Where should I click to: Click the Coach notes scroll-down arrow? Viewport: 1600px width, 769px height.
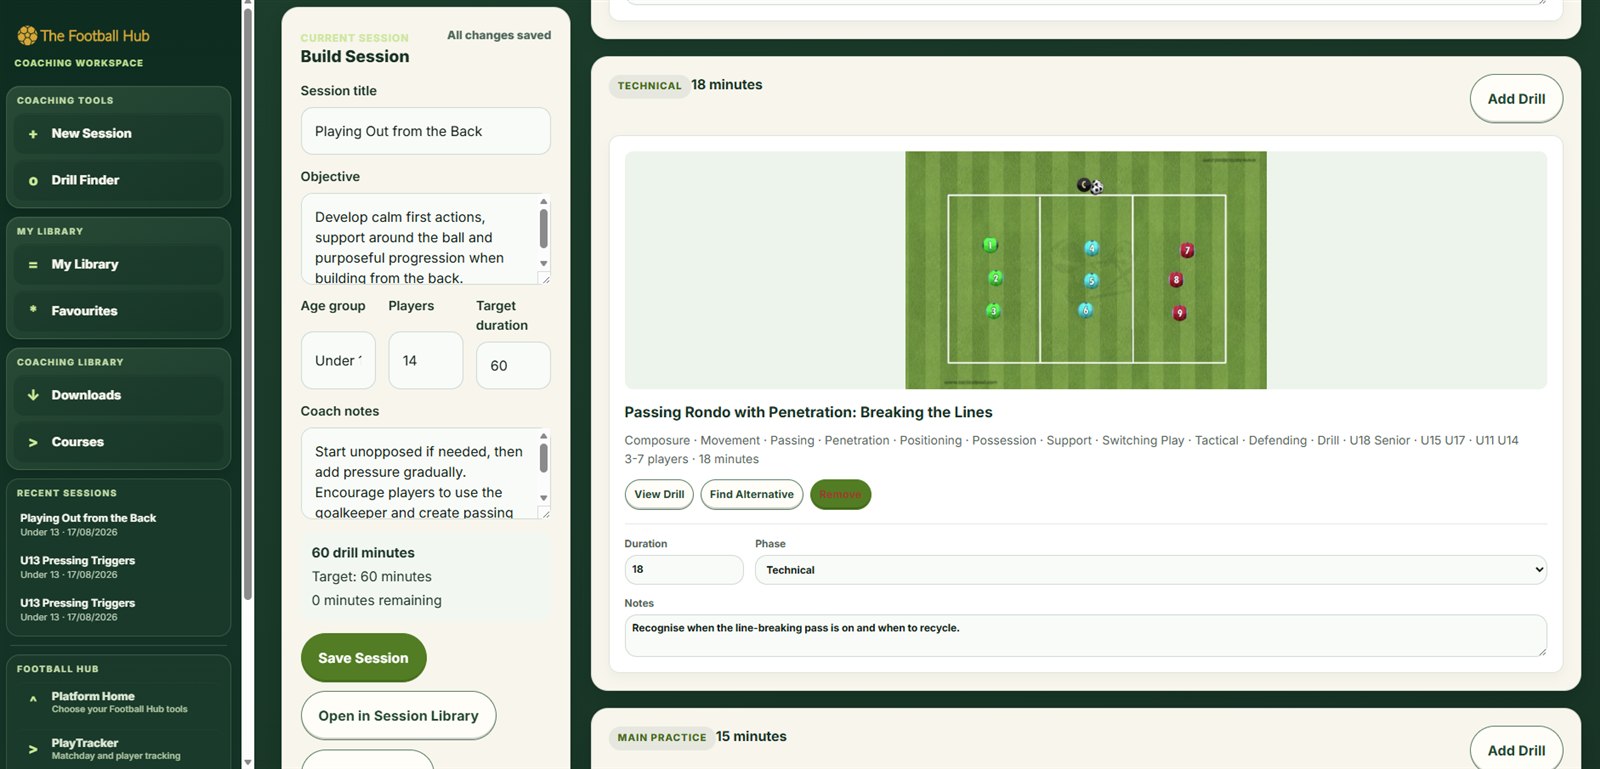[x=544, y=498]
